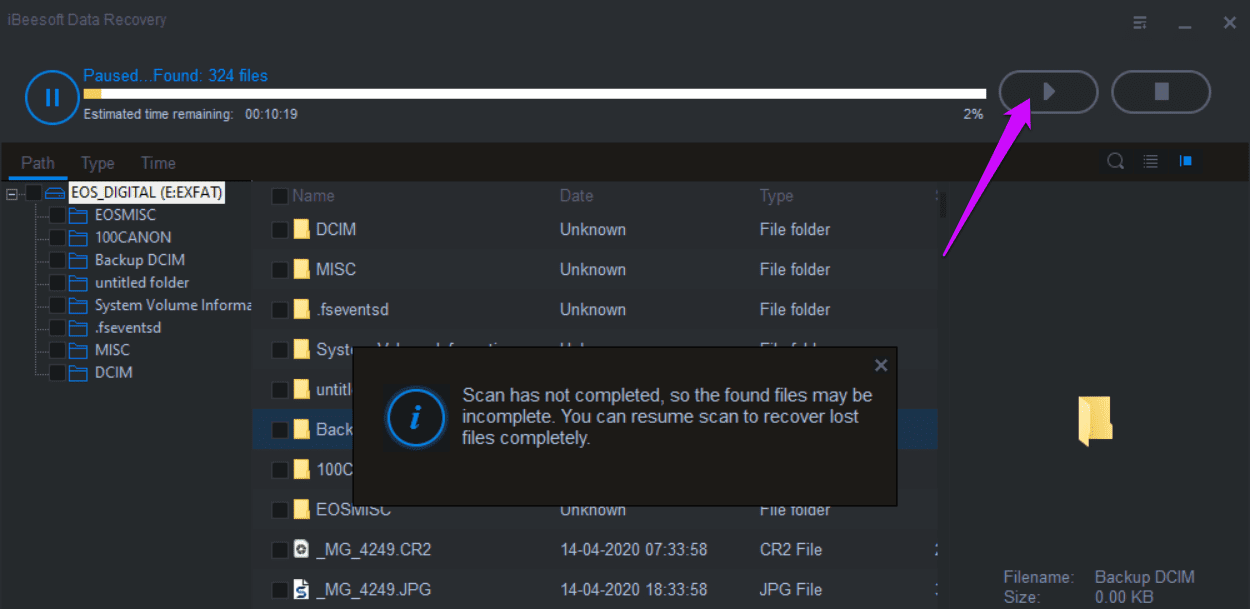Click the scan progress bar

pyautogui.click(x=535, y=94)
